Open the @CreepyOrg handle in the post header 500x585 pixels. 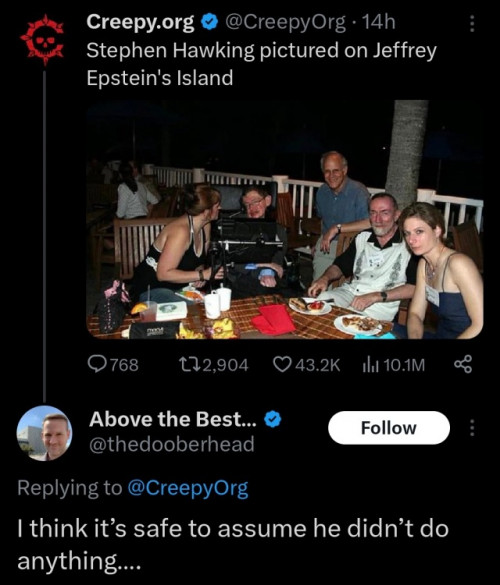coord(285,22)
